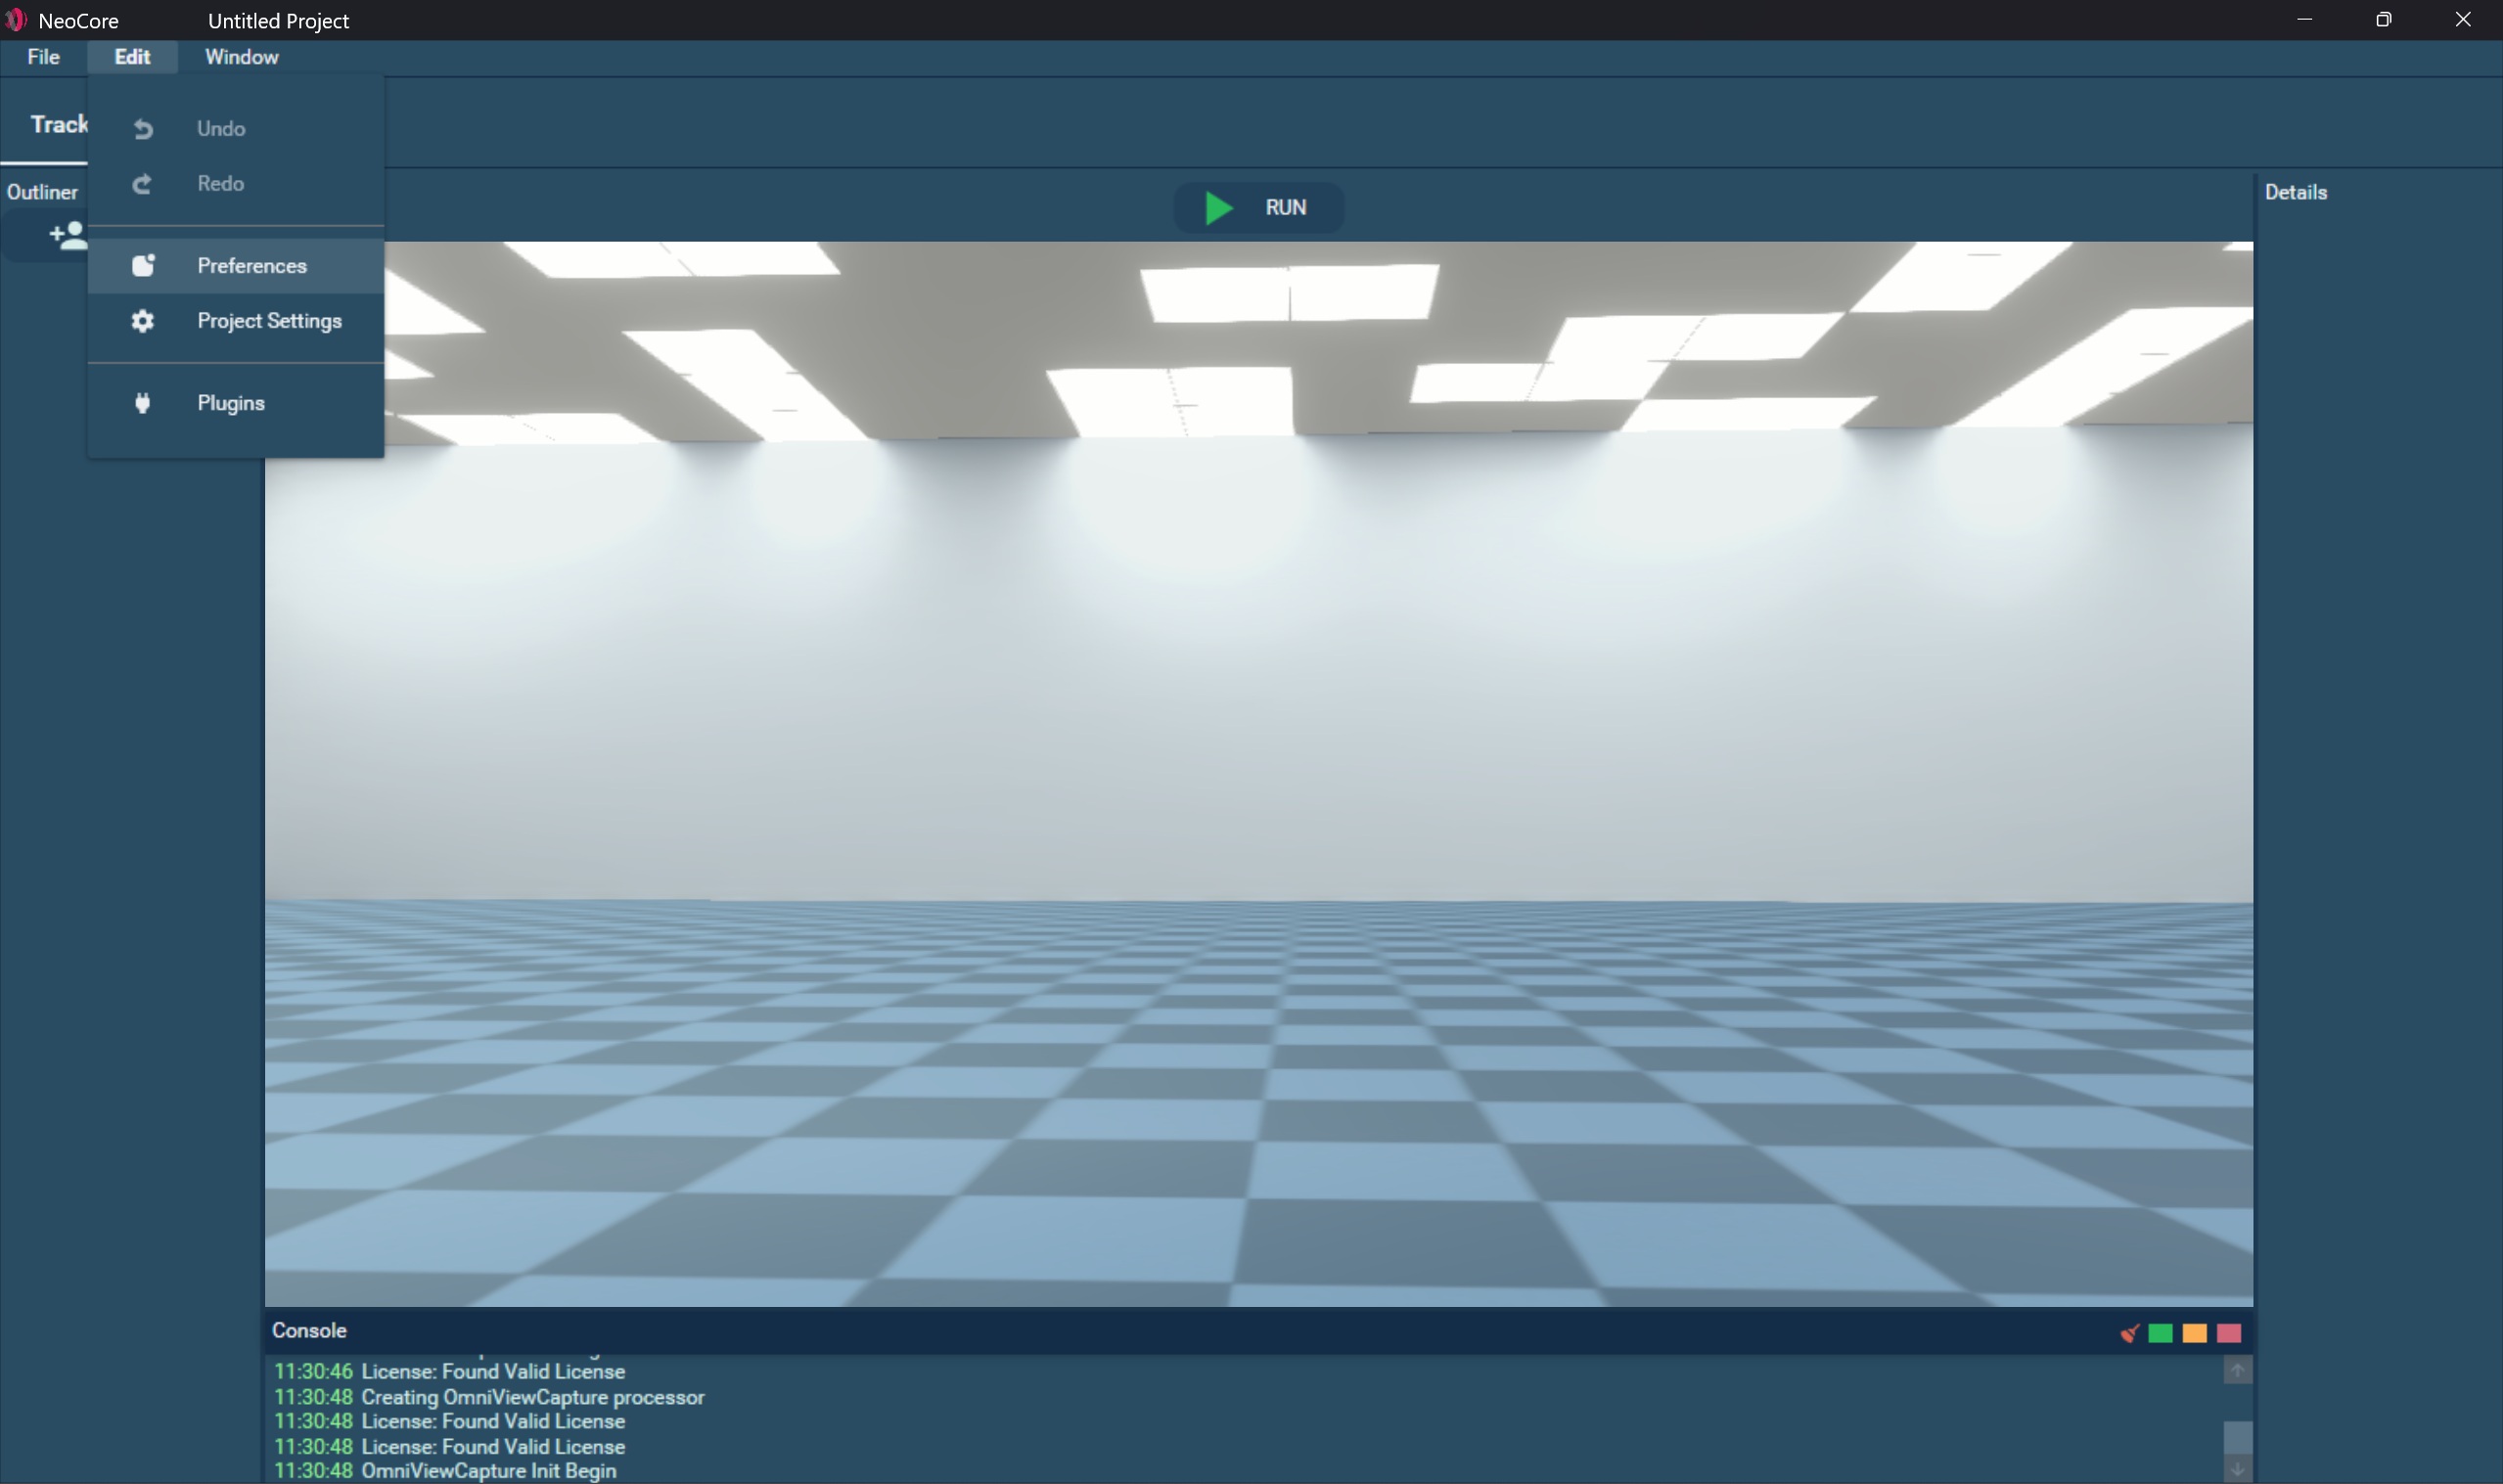Toggle the red console error filter

[x=2229, y=1333]
